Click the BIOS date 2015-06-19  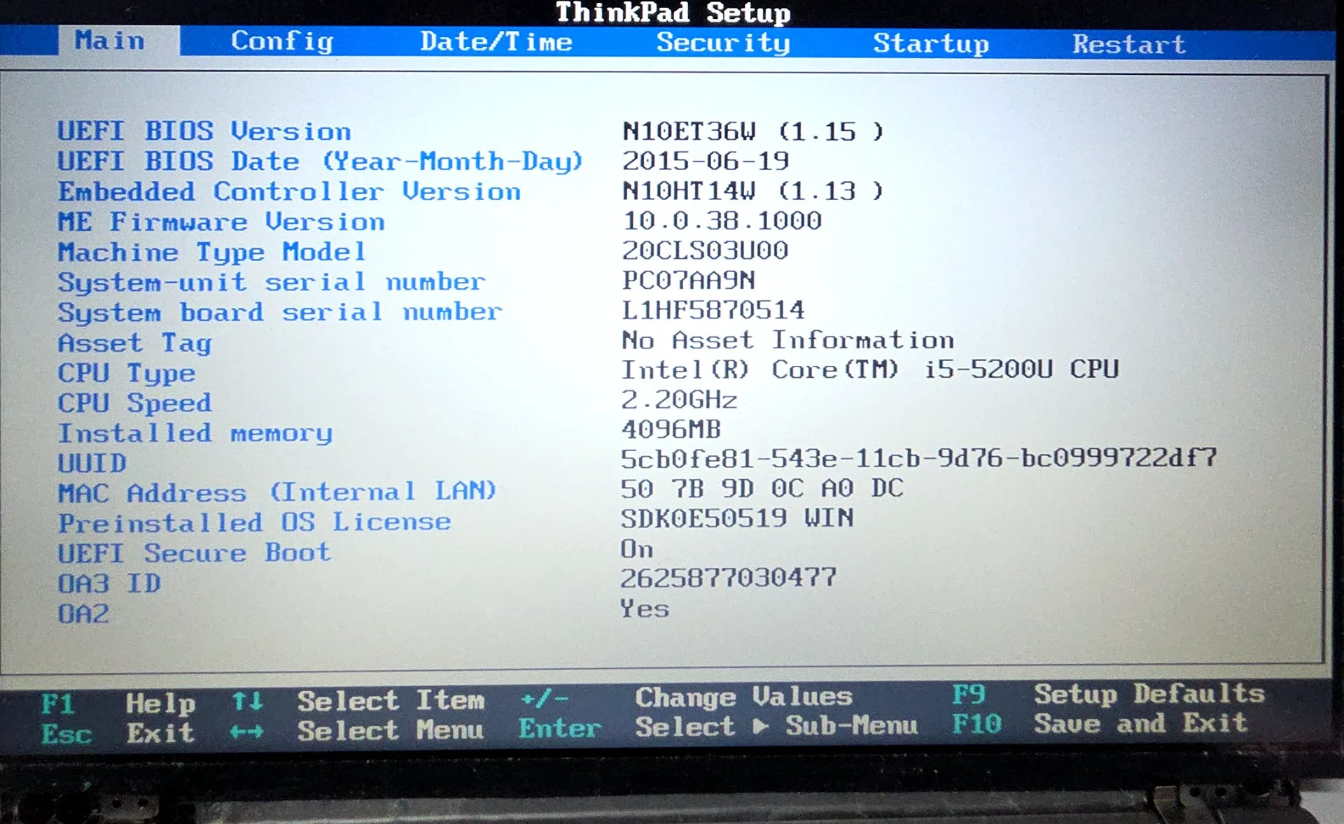706,160
